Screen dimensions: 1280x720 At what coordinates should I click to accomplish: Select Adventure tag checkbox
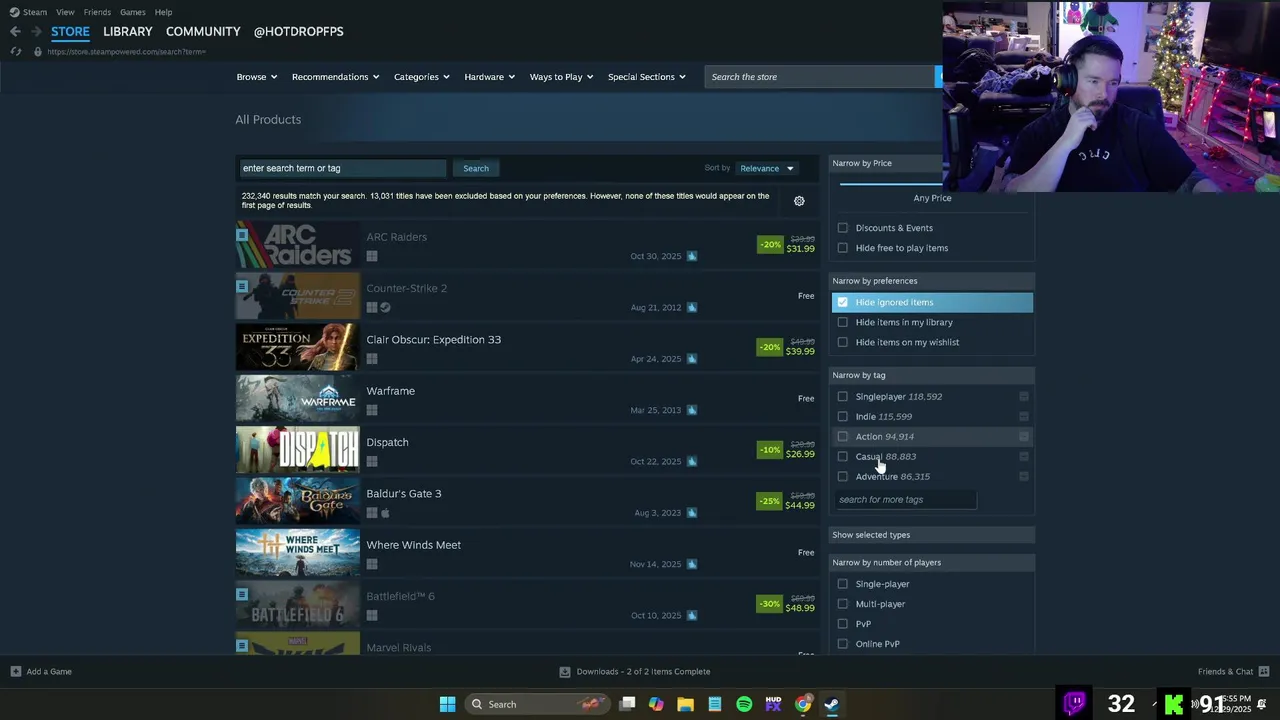click(x=842, y=476)
